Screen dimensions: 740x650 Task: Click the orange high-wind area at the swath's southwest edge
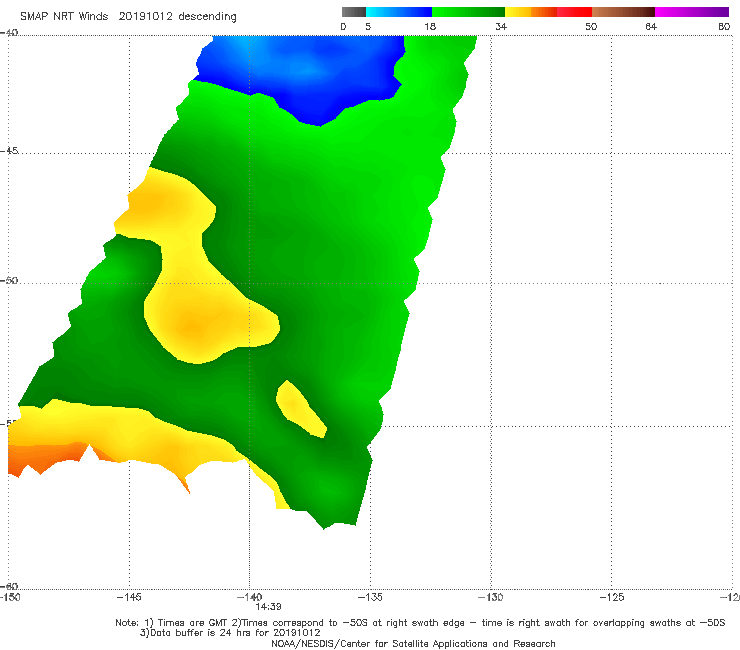[45, 457]
